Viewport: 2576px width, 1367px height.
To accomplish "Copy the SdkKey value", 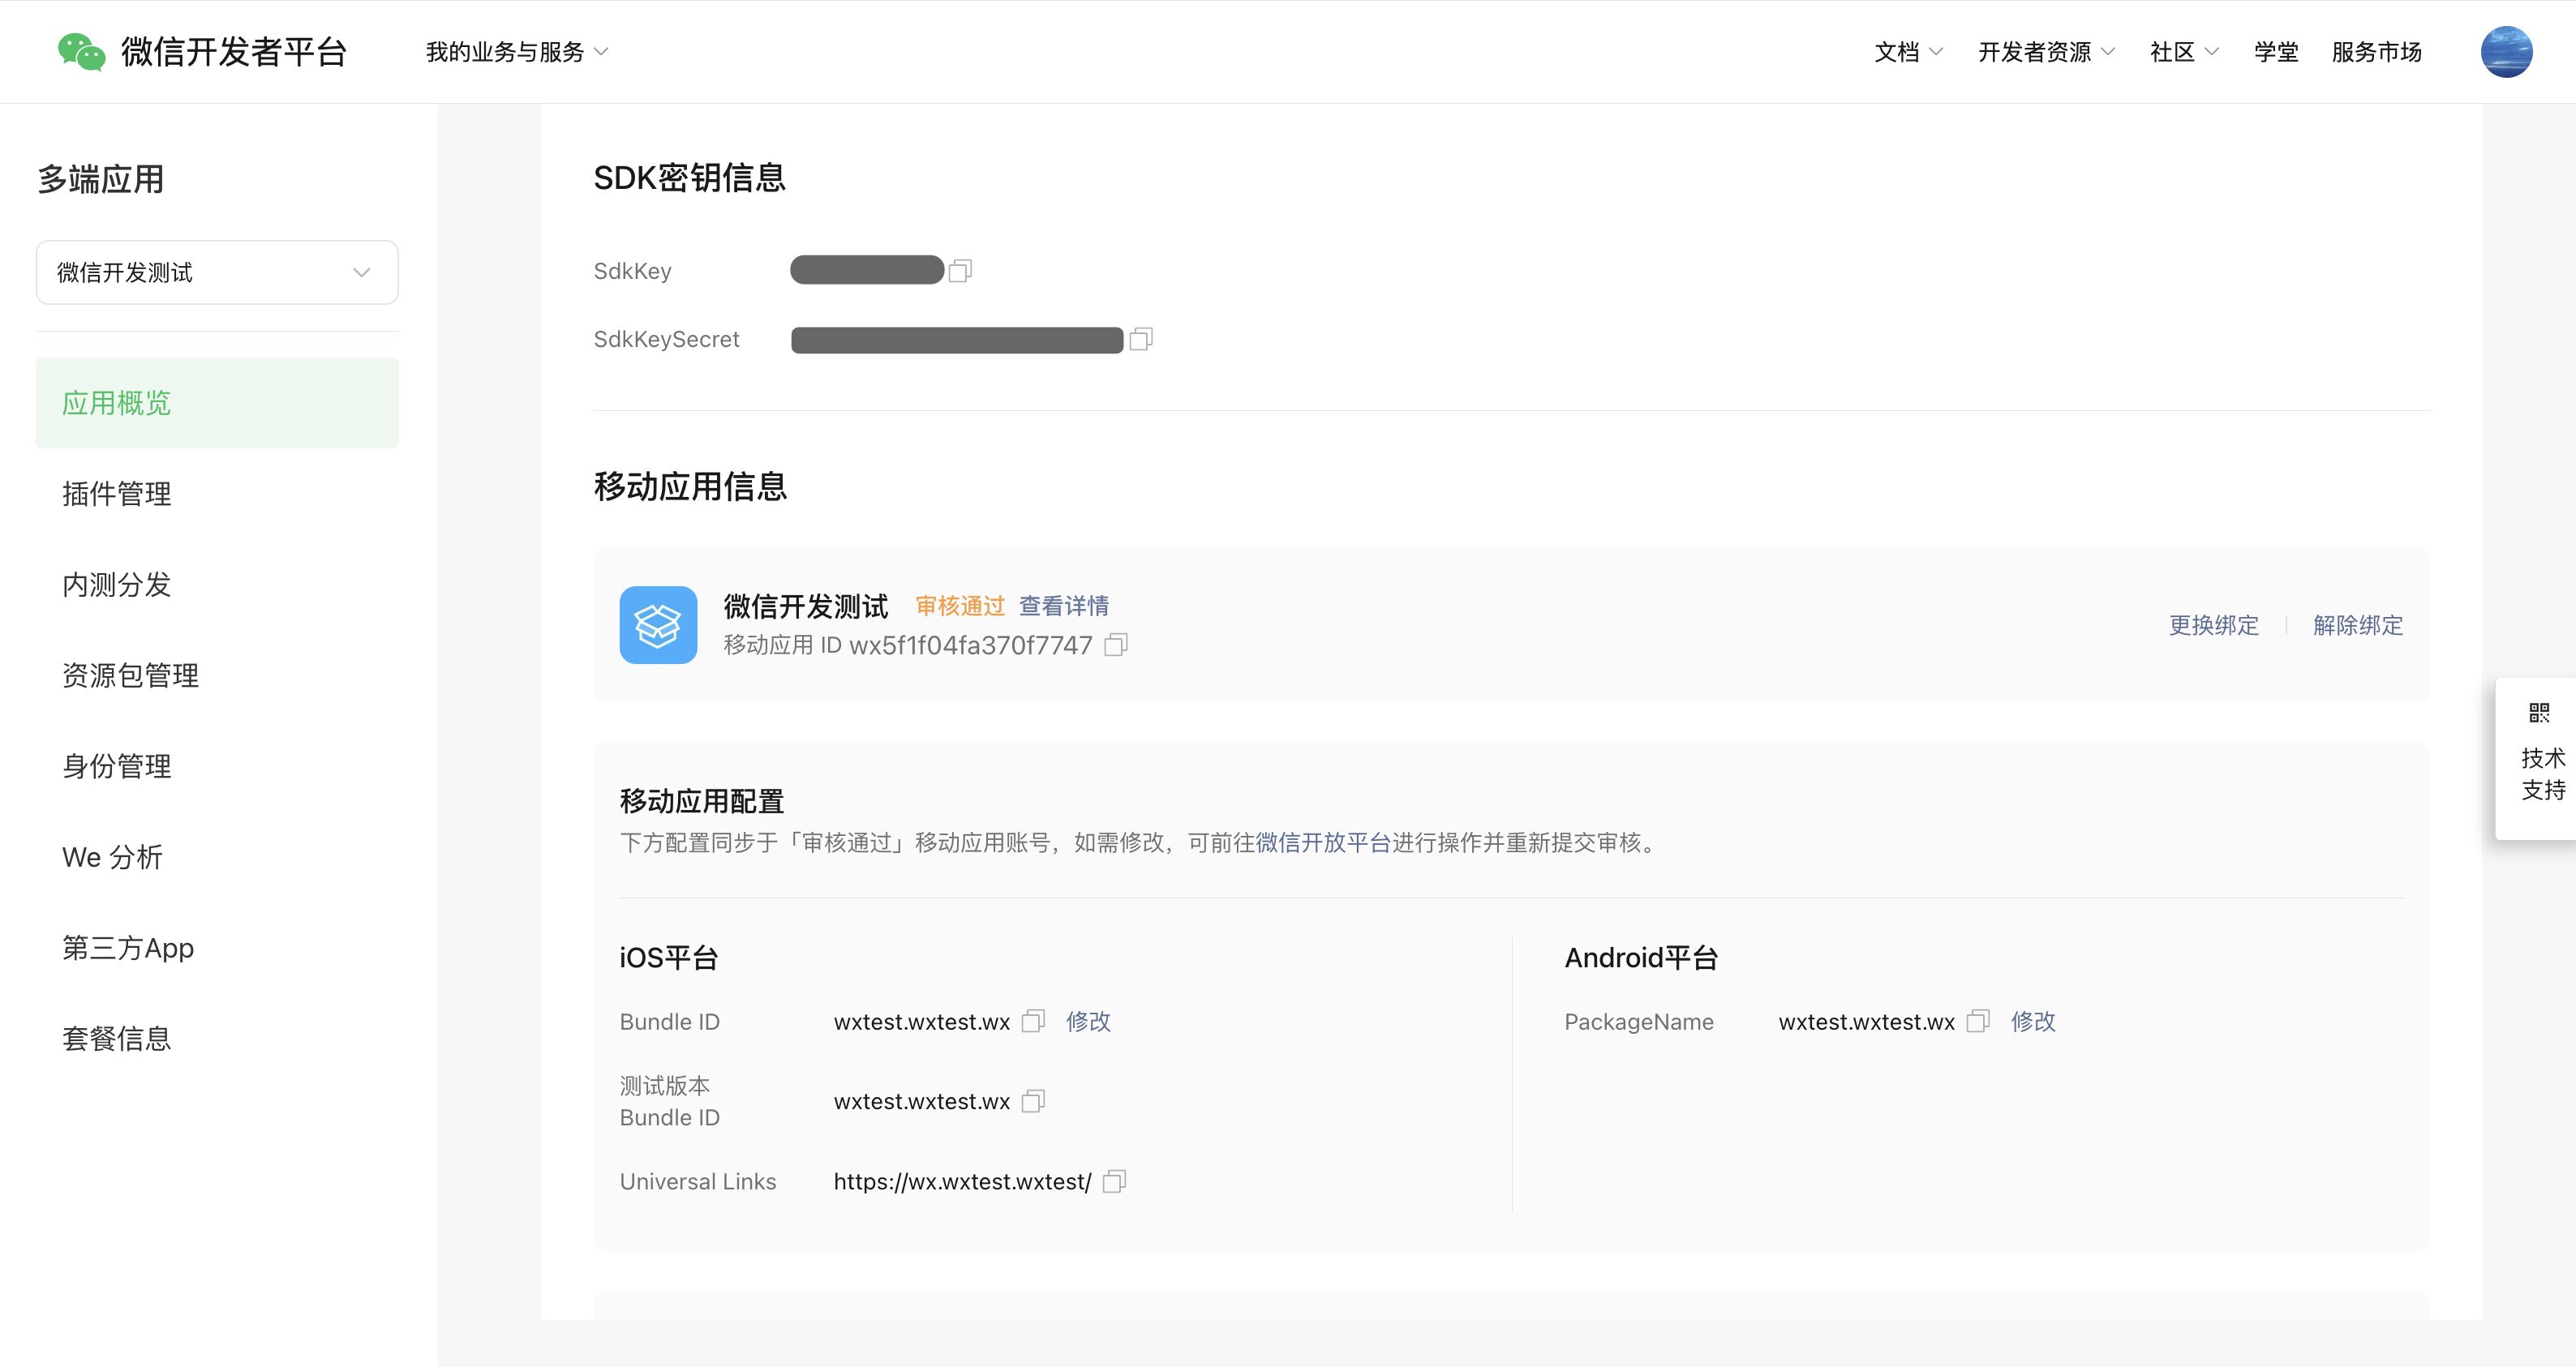I will (960, 271).
